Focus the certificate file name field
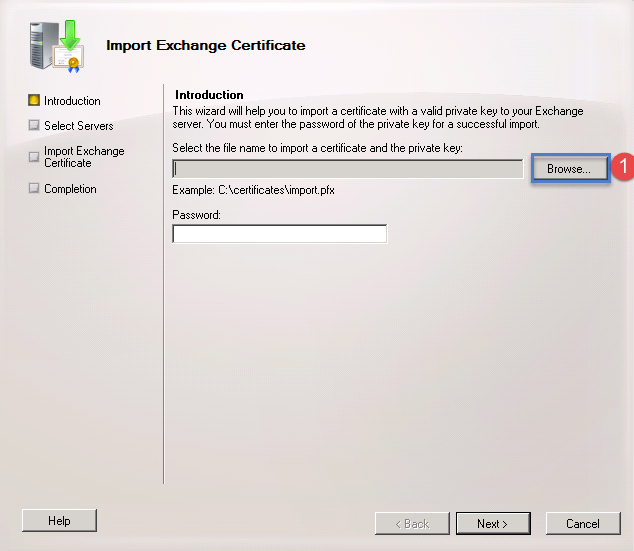The image size is (634, 551). [348, 169]
